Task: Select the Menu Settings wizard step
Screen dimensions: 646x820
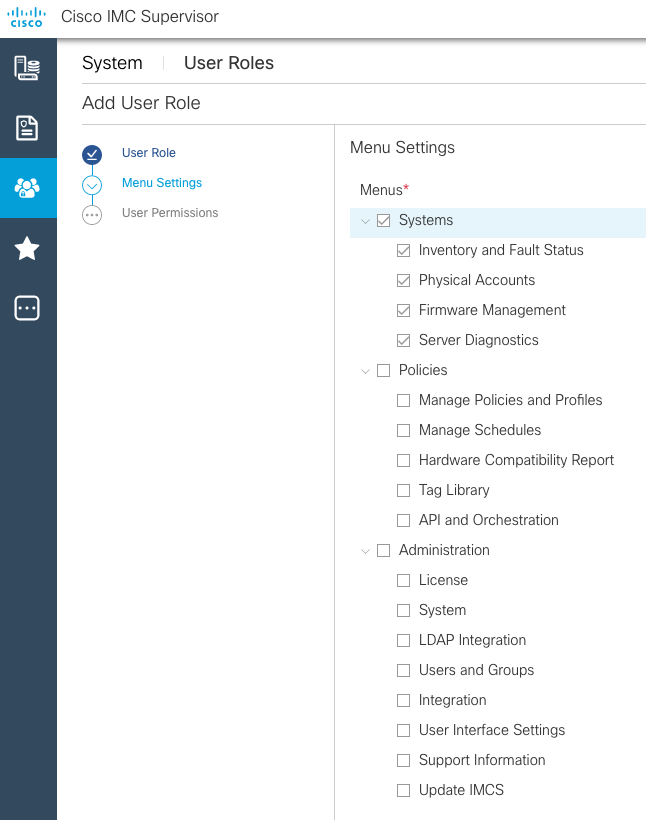Action: [161, 184]
